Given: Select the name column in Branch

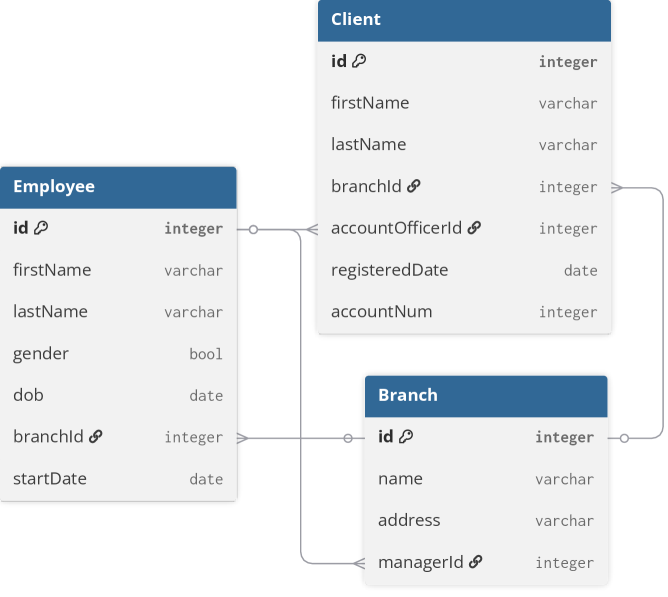Looking at the screenshot, I should point(400,479).
